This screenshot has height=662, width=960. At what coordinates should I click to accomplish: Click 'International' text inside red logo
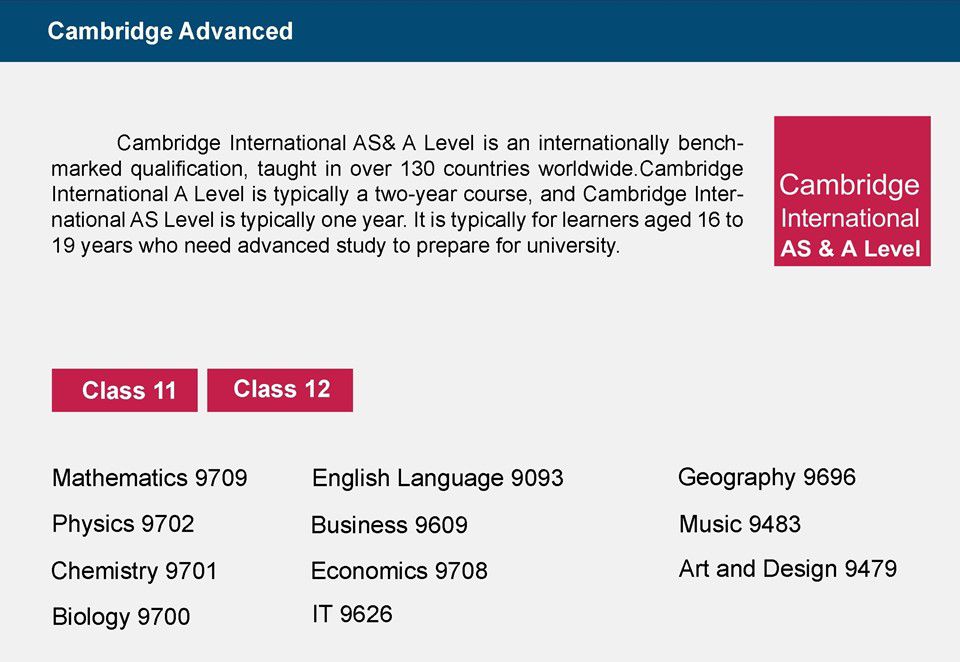coord(850,219)
